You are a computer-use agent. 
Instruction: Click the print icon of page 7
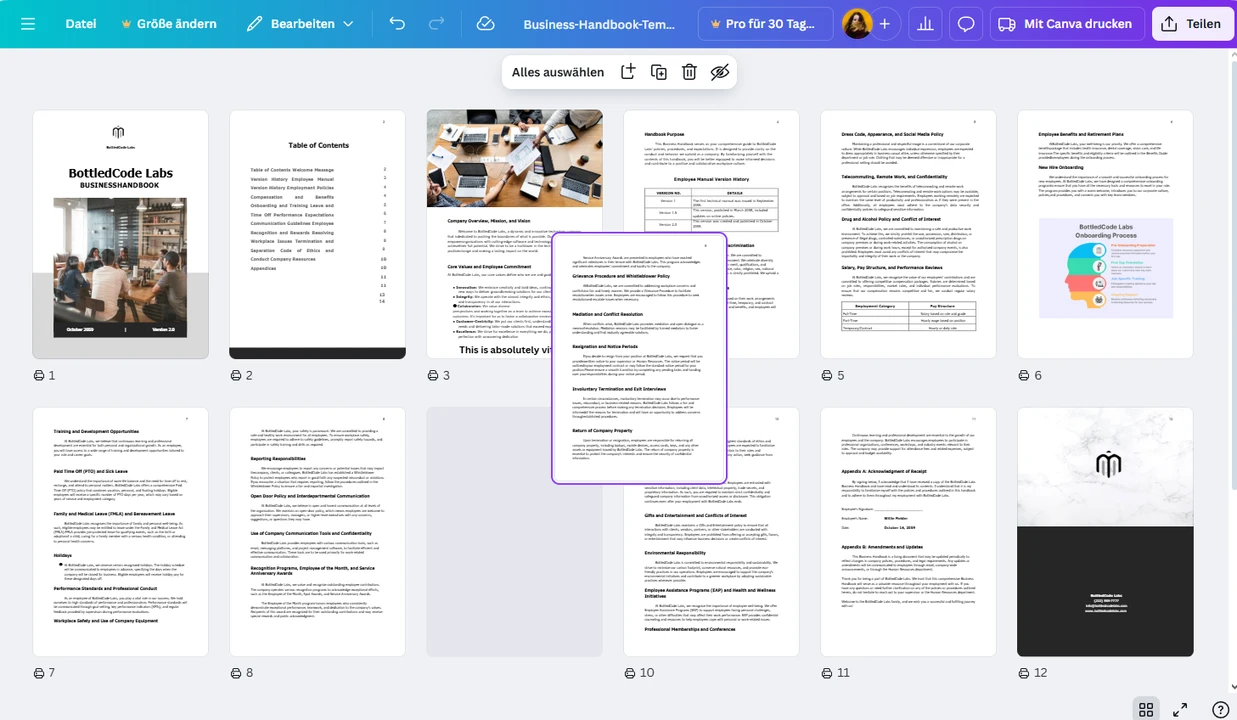(x=39, y=673)
